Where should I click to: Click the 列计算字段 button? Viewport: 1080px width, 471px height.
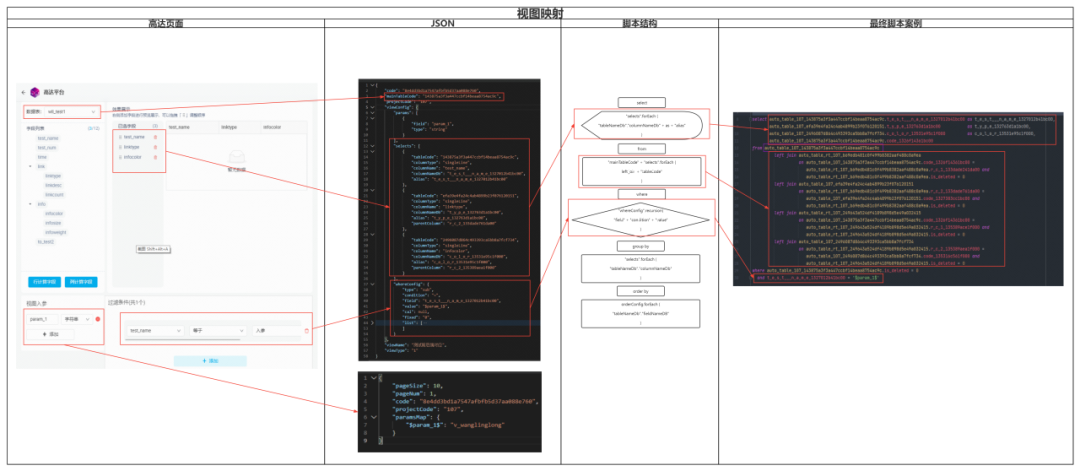81,282
